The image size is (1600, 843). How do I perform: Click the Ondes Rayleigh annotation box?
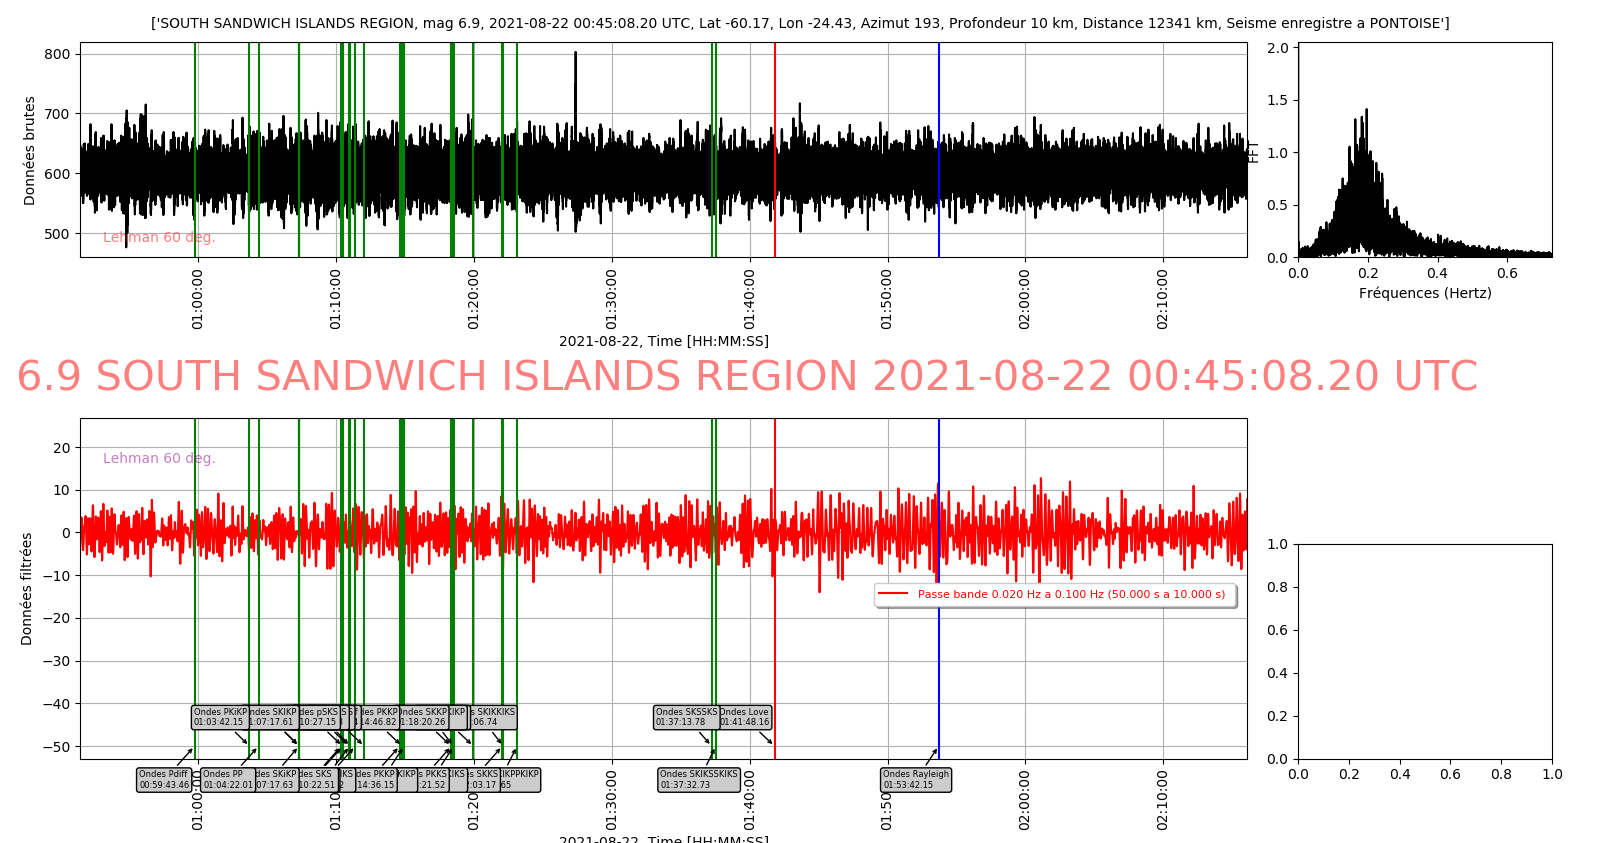(x=916, y=780)
